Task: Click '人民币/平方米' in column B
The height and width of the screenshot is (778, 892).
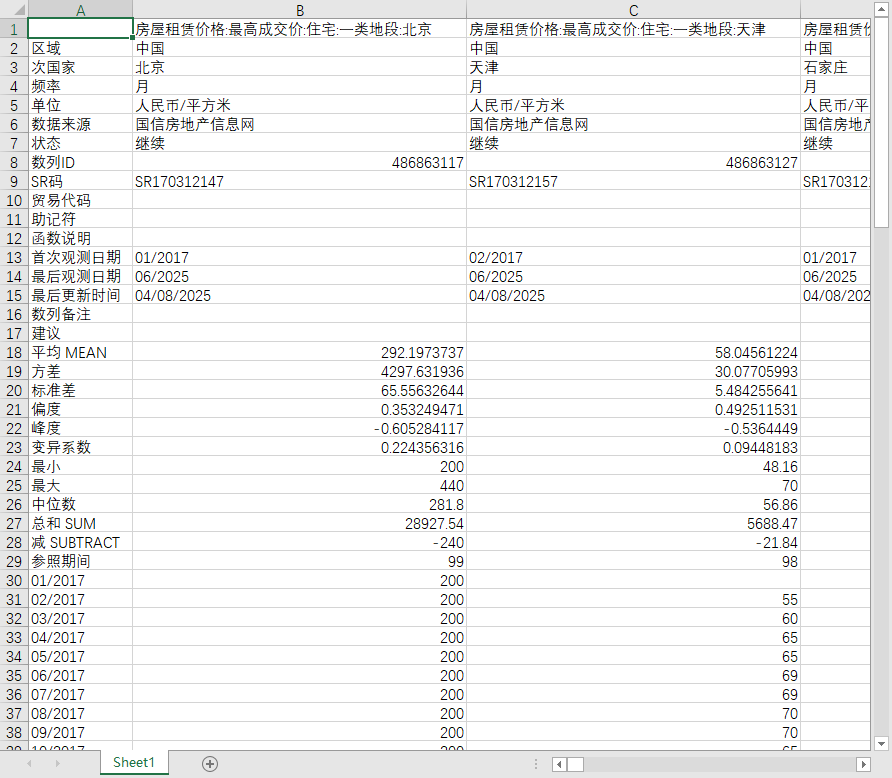Action: (x=300, y=105)
